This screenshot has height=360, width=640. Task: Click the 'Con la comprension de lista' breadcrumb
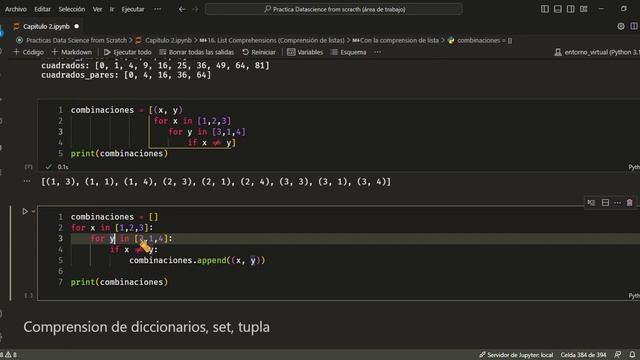pyautogui.click(x=400, y=40)
